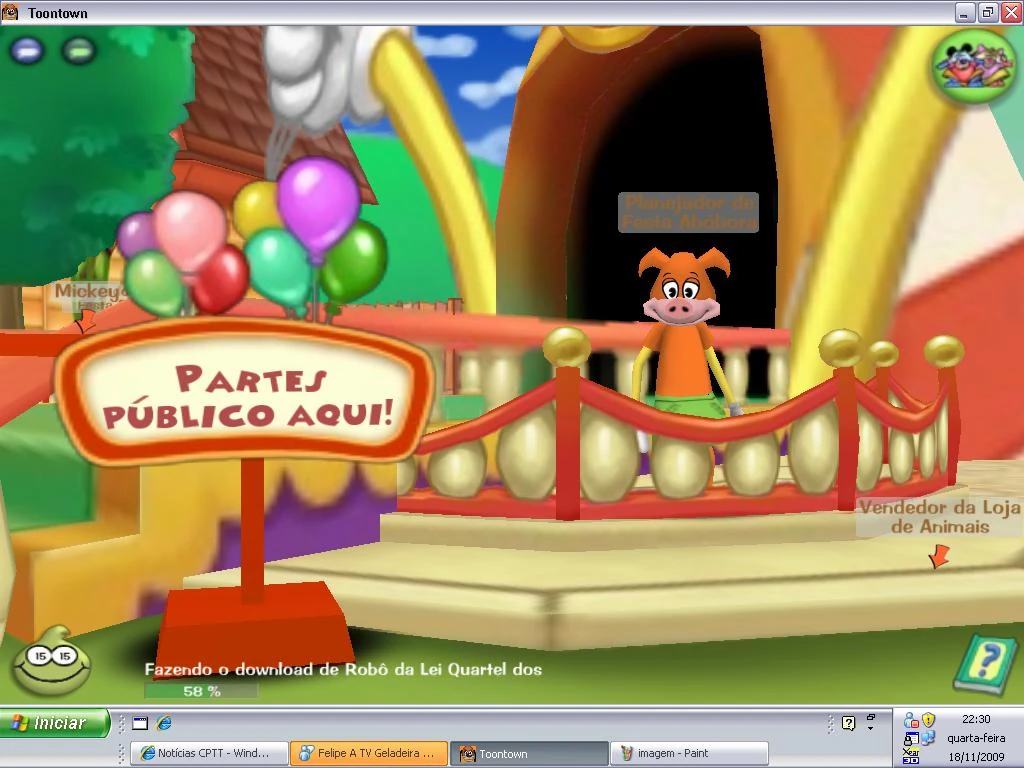The height and width of the screenshot is (768, 1024).
Task: Click 'Vendedor da Loja de Animais' label
Action: (x=939, y=517)
